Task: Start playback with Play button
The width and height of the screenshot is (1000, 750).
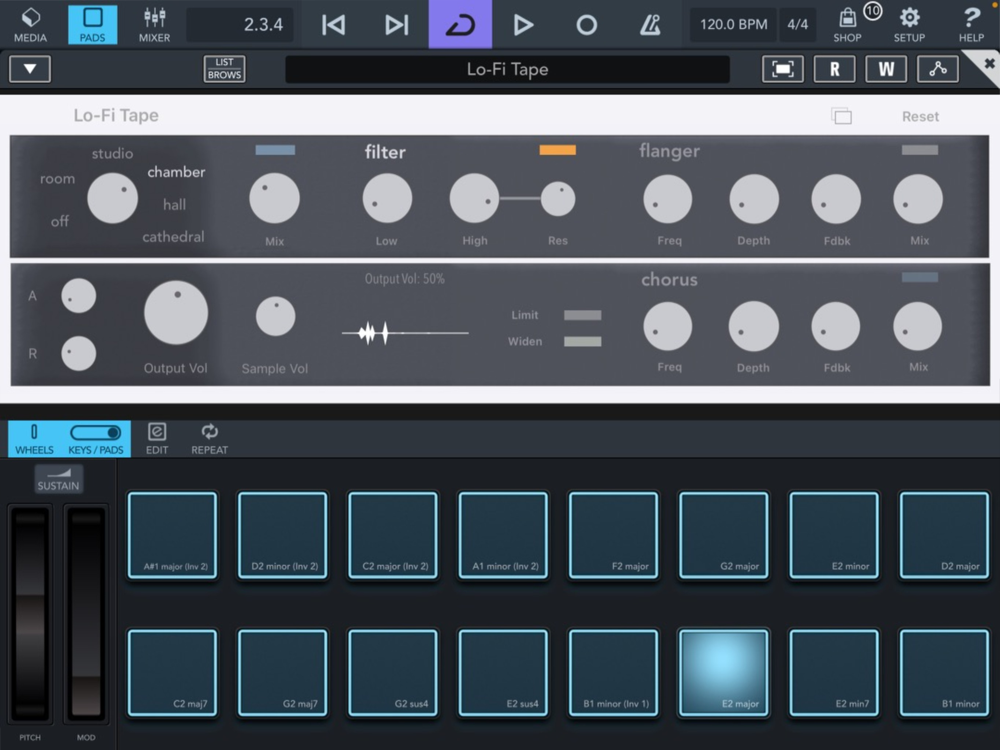Action: pos(523,25)
